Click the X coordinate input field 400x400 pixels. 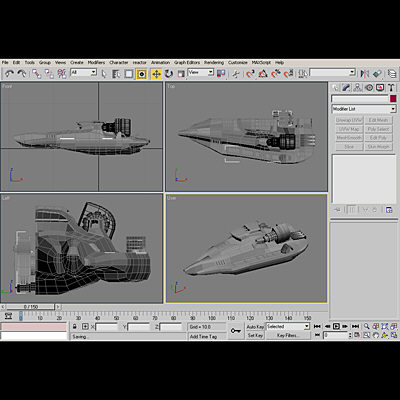[107, 327]
